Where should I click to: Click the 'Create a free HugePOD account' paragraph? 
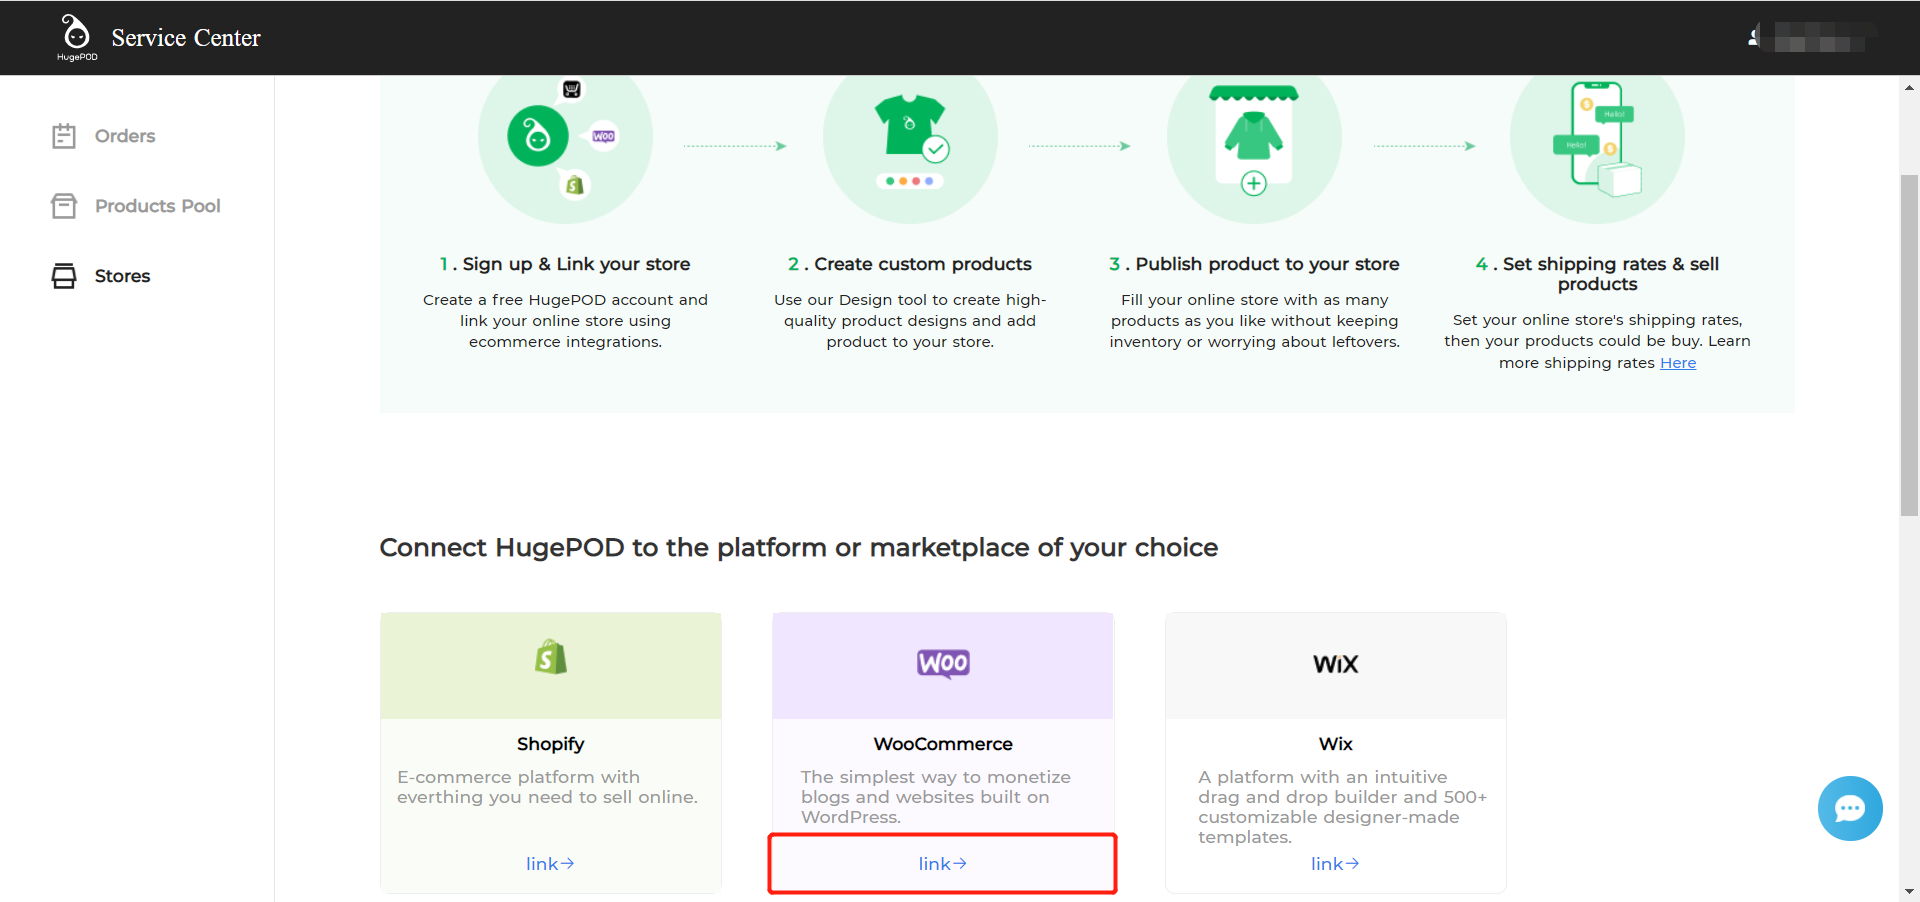coord(565,321)
